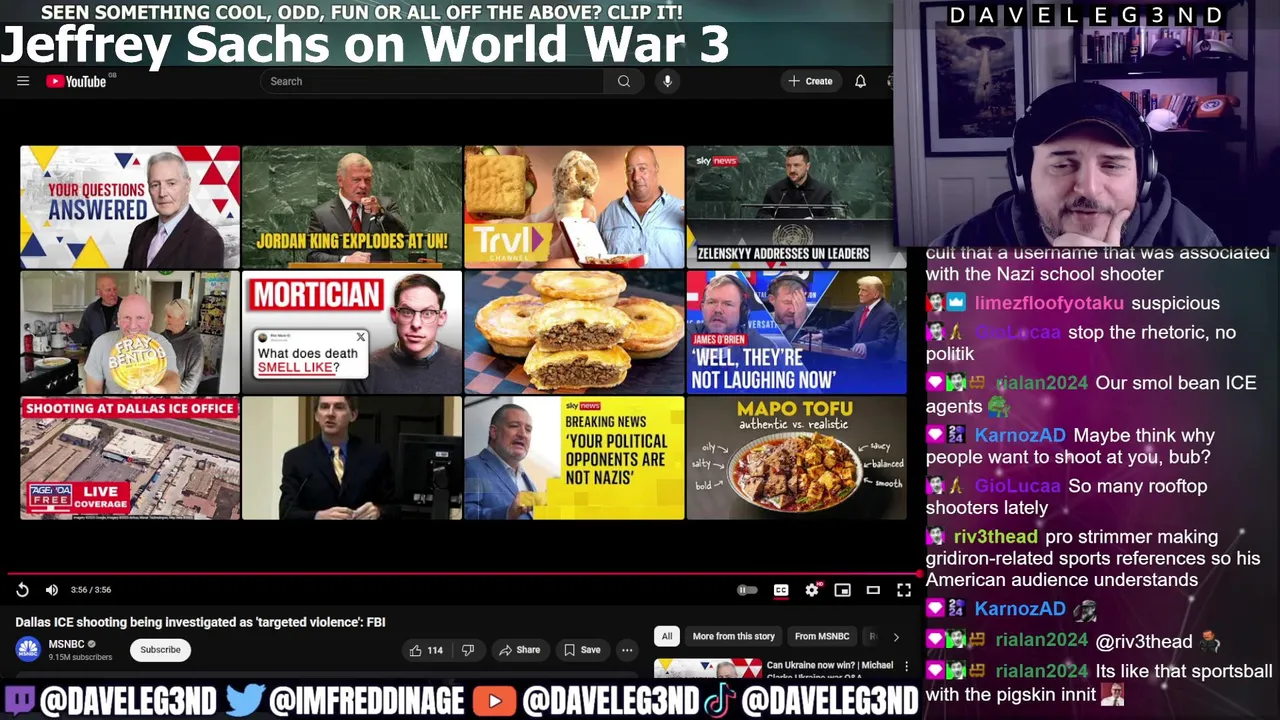1280x720 pixels.
Task: Start voice search with microphone icon
Action: [667, 81]
